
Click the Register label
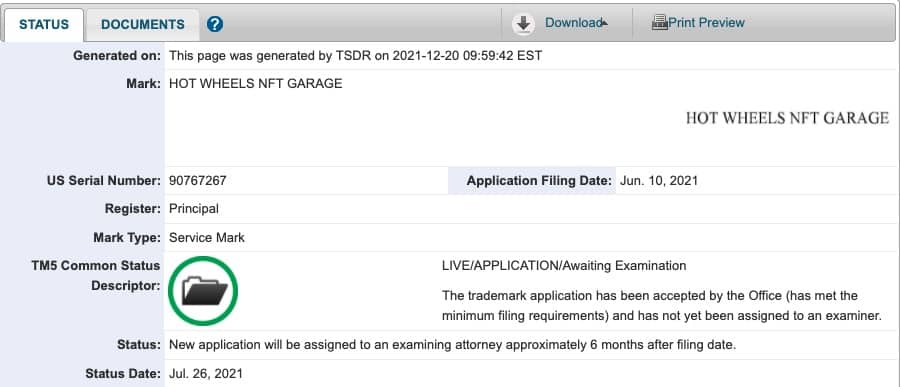(x=133, y=209)
